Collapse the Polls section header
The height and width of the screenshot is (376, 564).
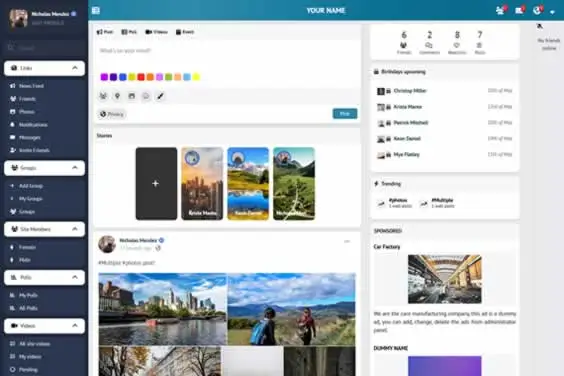point(45,277)
